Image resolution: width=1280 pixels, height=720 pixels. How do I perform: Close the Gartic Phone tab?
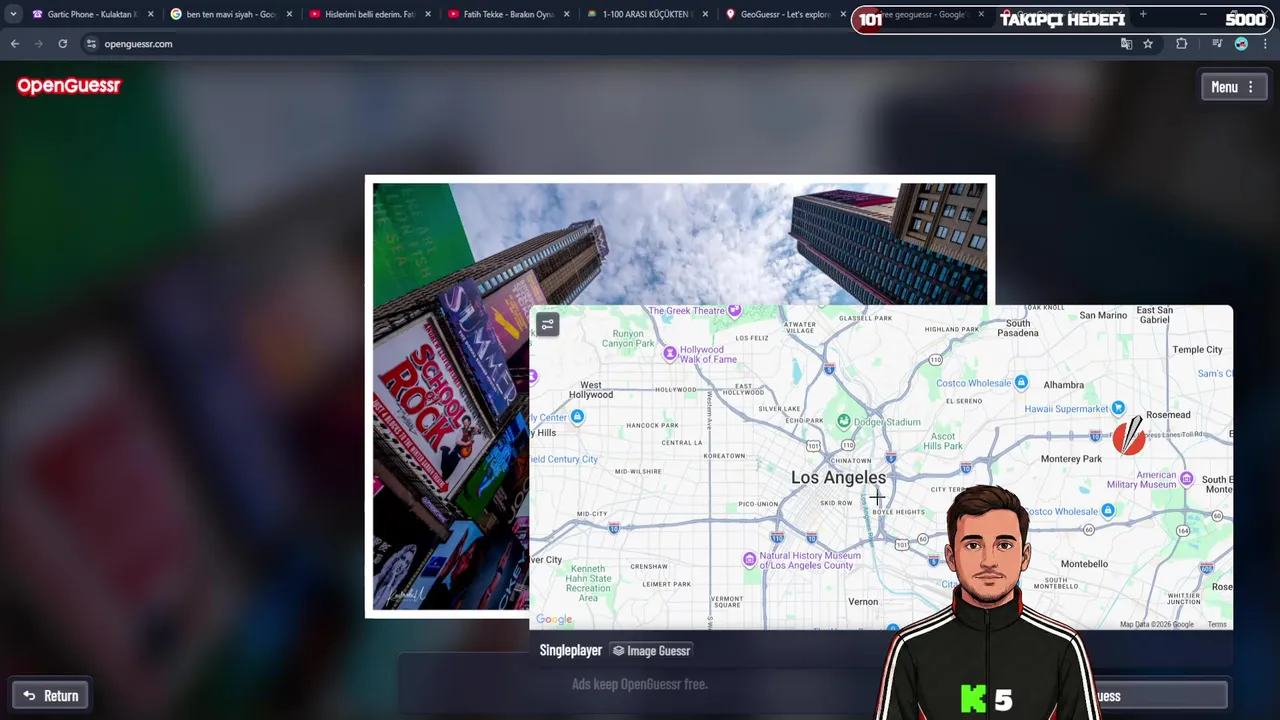[151, 14]
